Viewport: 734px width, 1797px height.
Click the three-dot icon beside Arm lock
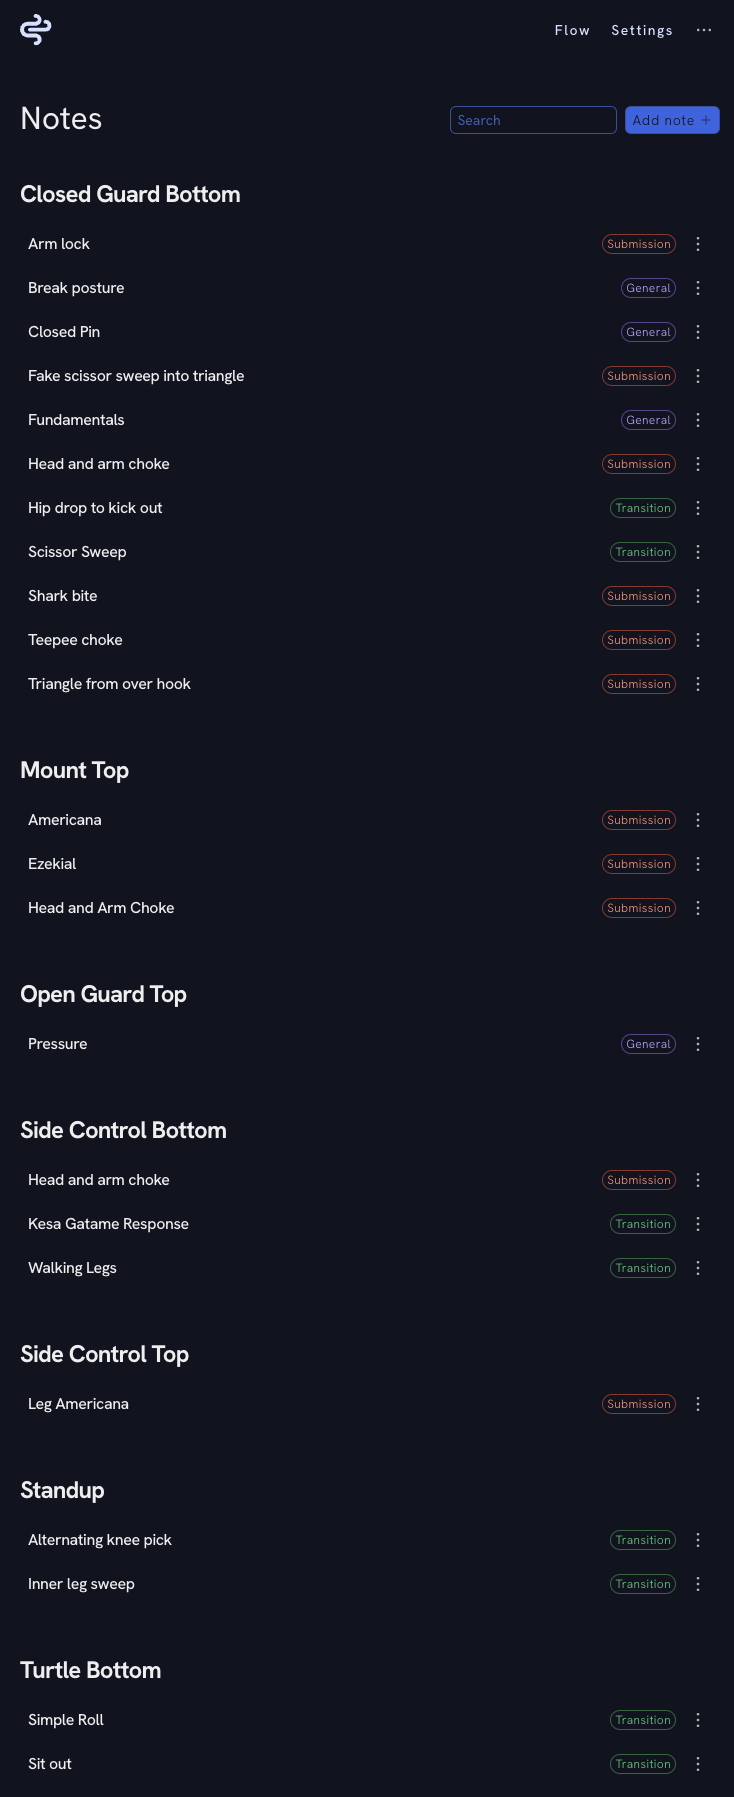tap(698, 243)
